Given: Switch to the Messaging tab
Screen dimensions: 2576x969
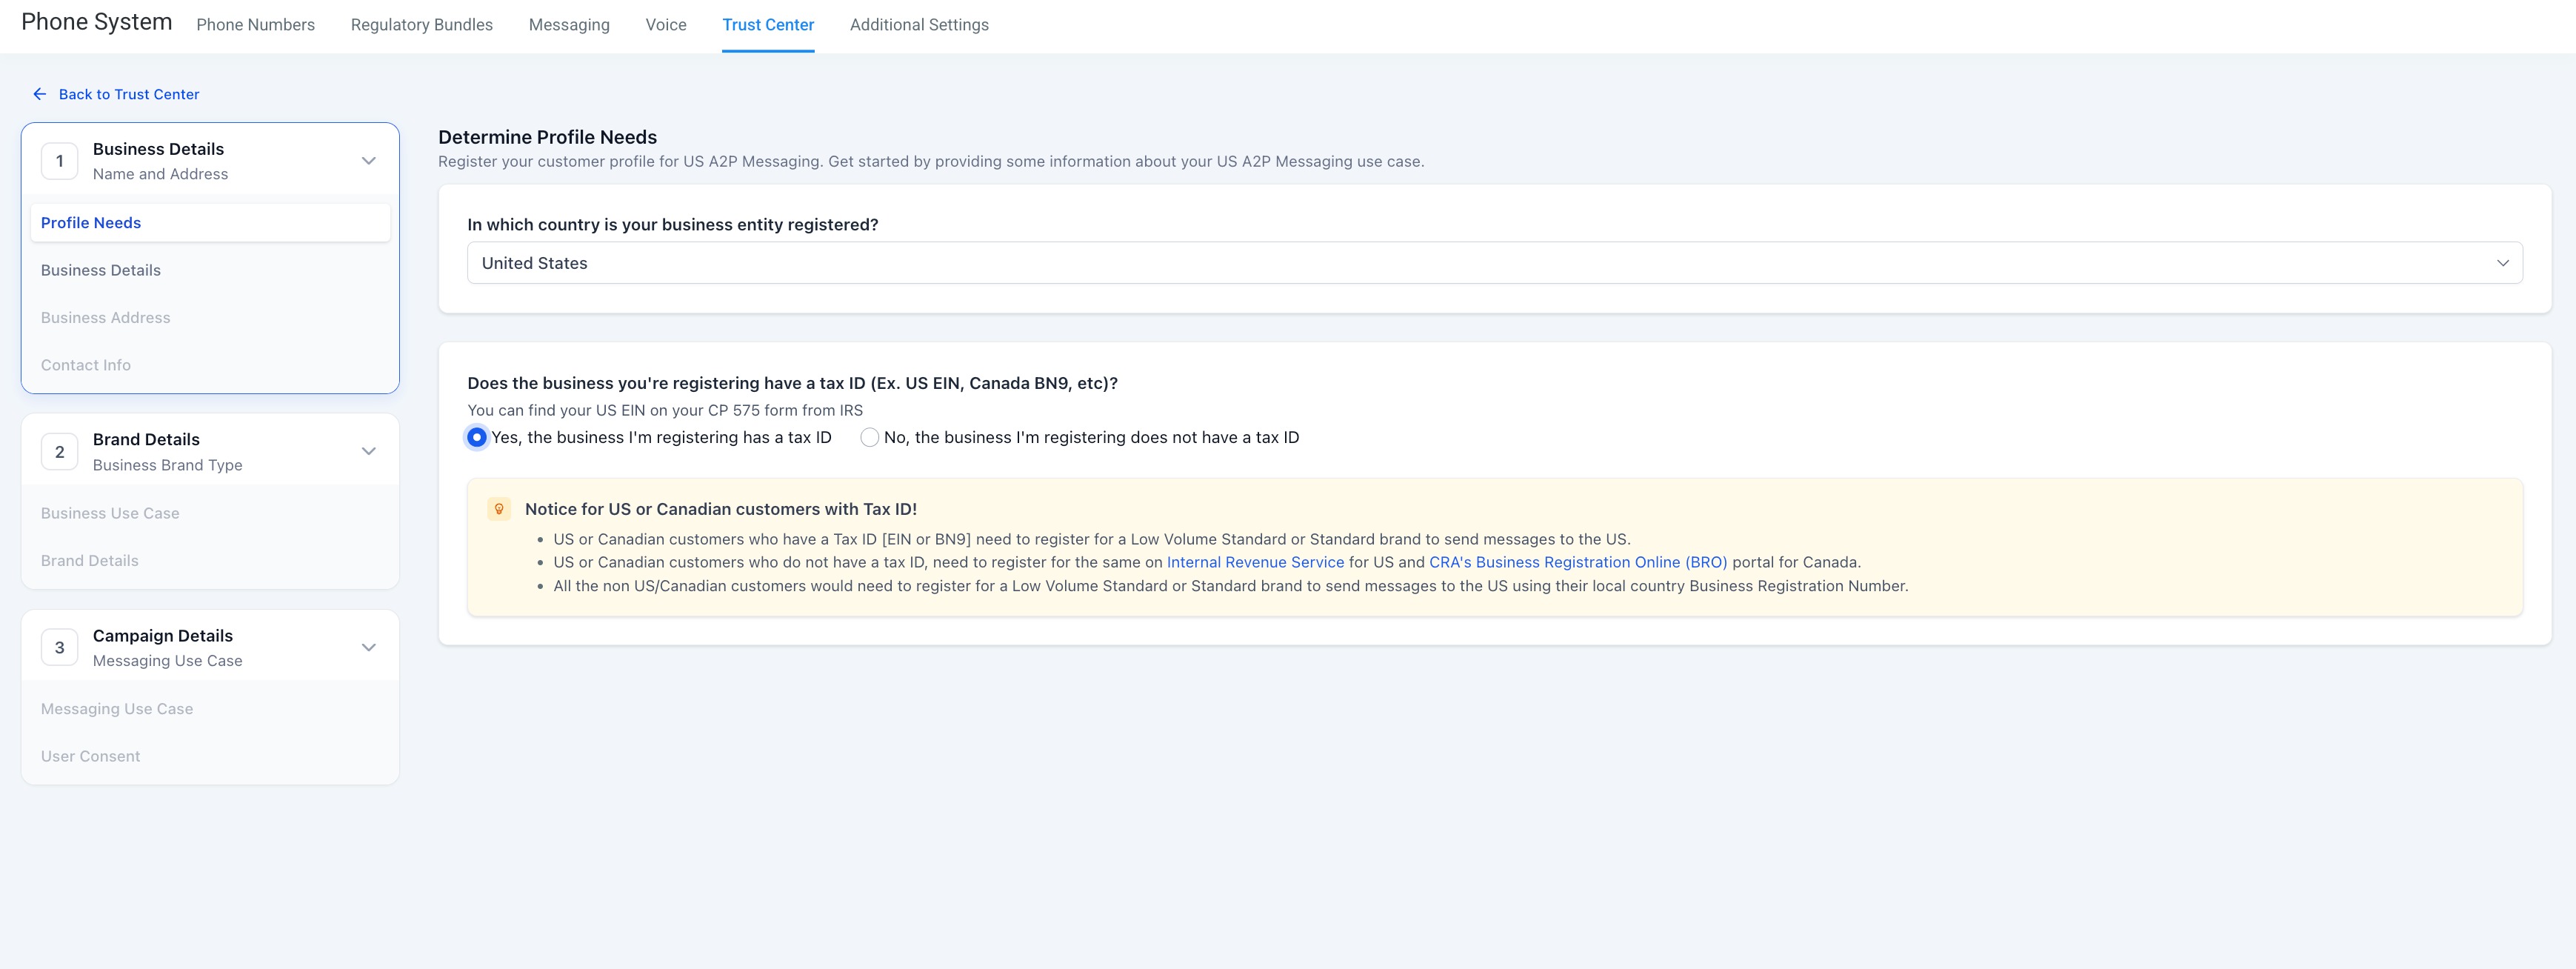Looking at the screenshot, I should [568, 25].
